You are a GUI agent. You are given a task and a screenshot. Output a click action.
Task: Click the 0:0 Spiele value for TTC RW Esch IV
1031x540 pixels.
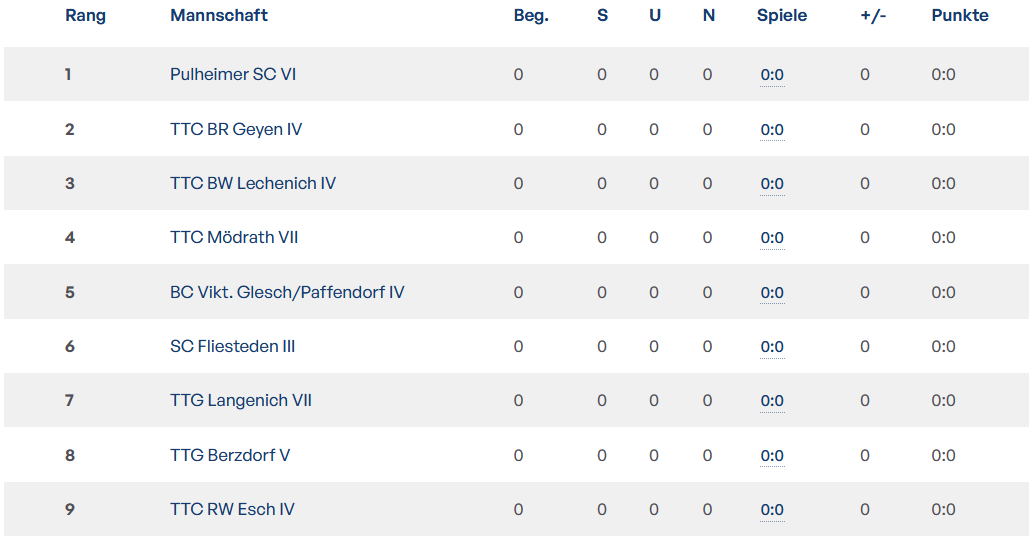tap(772, 510)
